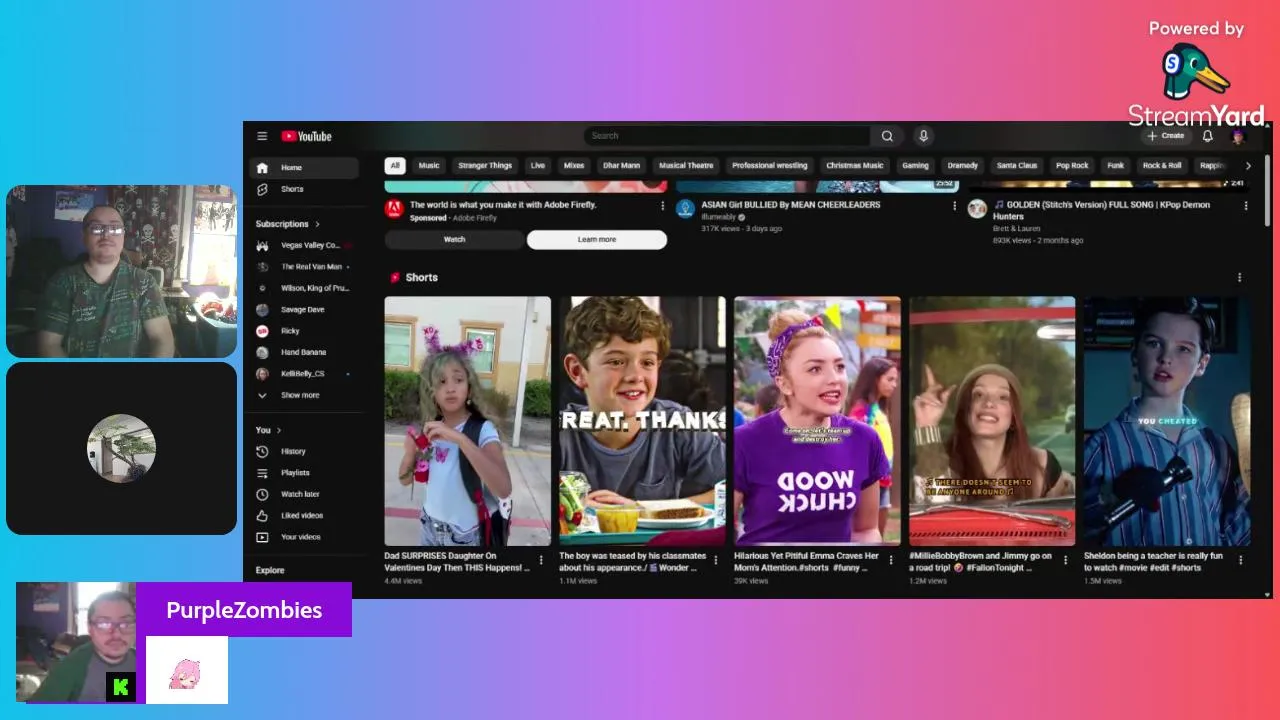Select the Dramedy filter chip
Screen dimensions: 1280x720
963,166
